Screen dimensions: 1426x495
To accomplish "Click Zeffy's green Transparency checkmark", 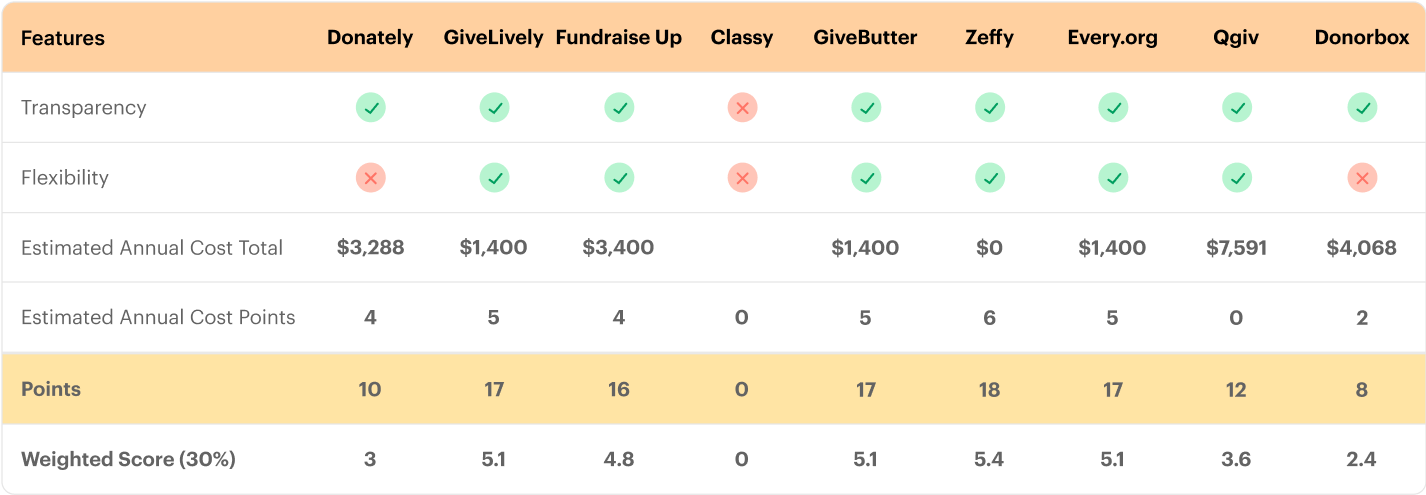I will click(989, 107).
